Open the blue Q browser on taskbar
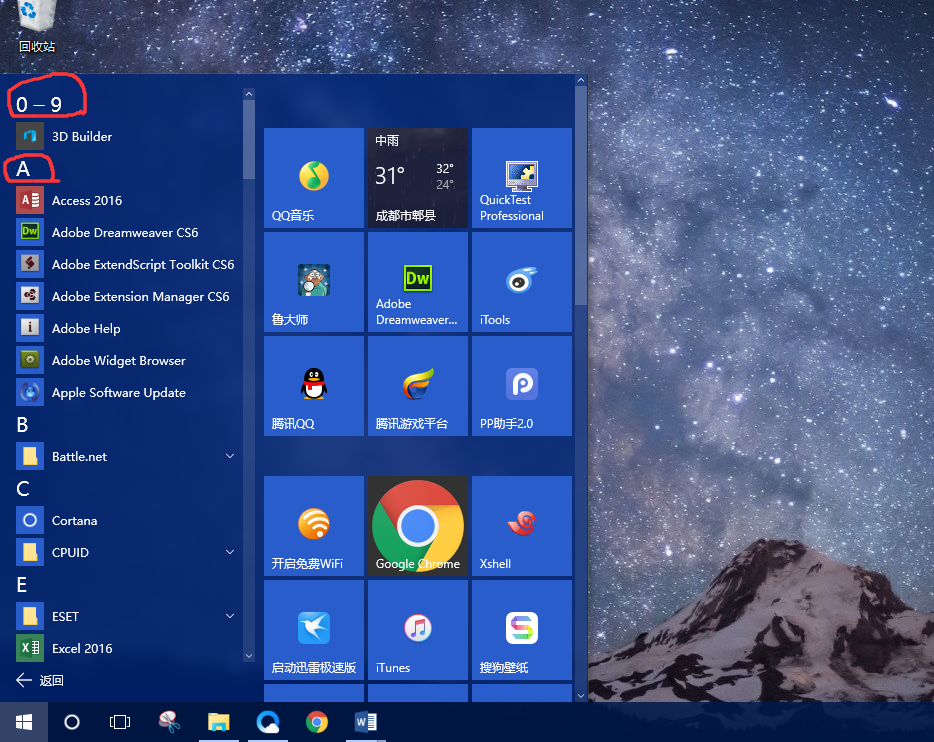 click(x=268, y=722)
